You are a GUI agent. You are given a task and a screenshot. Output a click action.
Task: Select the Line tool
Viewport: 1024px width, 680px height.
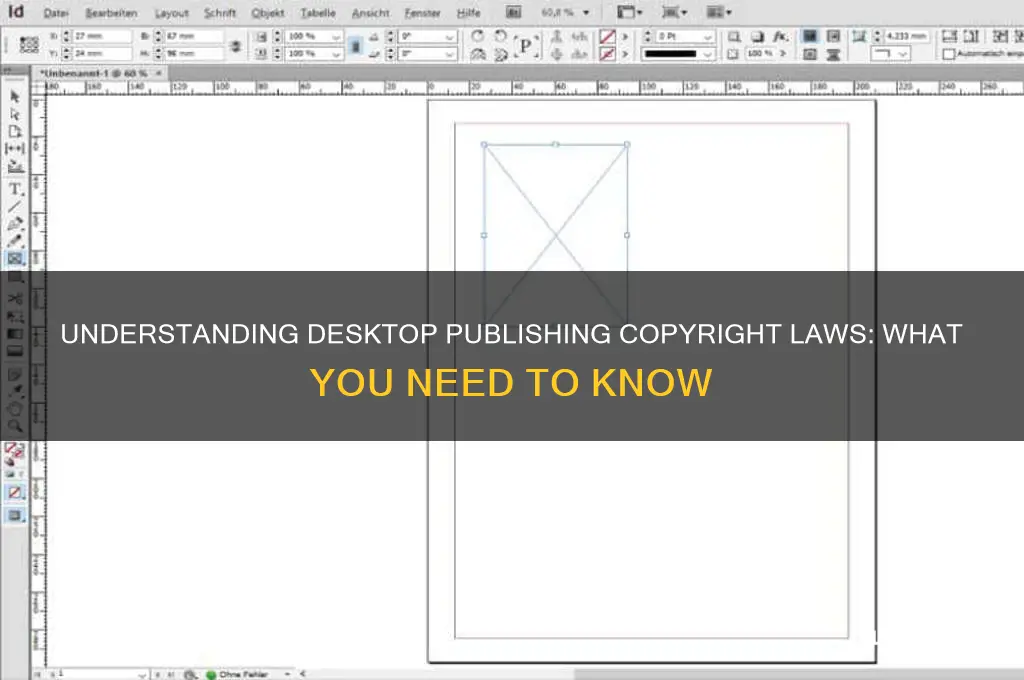[x=14, y=207]
